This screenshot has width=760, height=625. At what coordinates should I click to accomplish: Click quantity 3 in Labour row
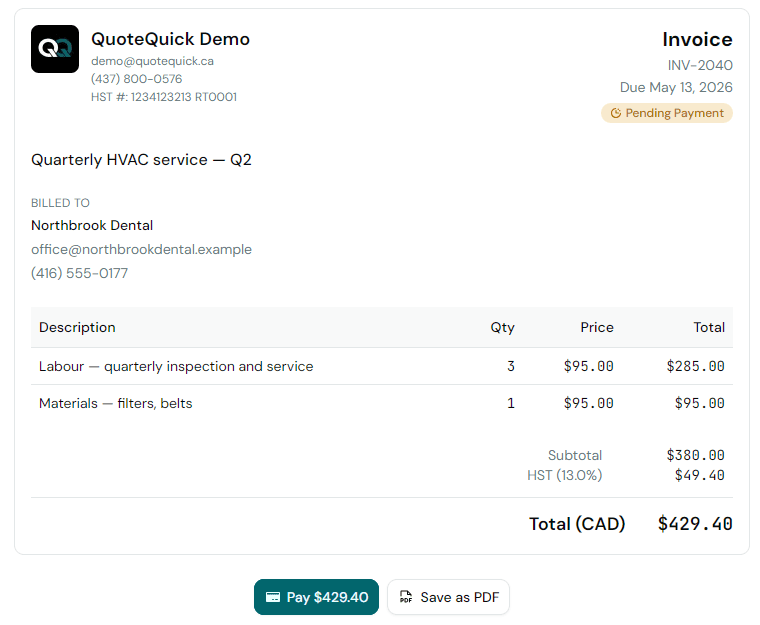tap(511, 366)
